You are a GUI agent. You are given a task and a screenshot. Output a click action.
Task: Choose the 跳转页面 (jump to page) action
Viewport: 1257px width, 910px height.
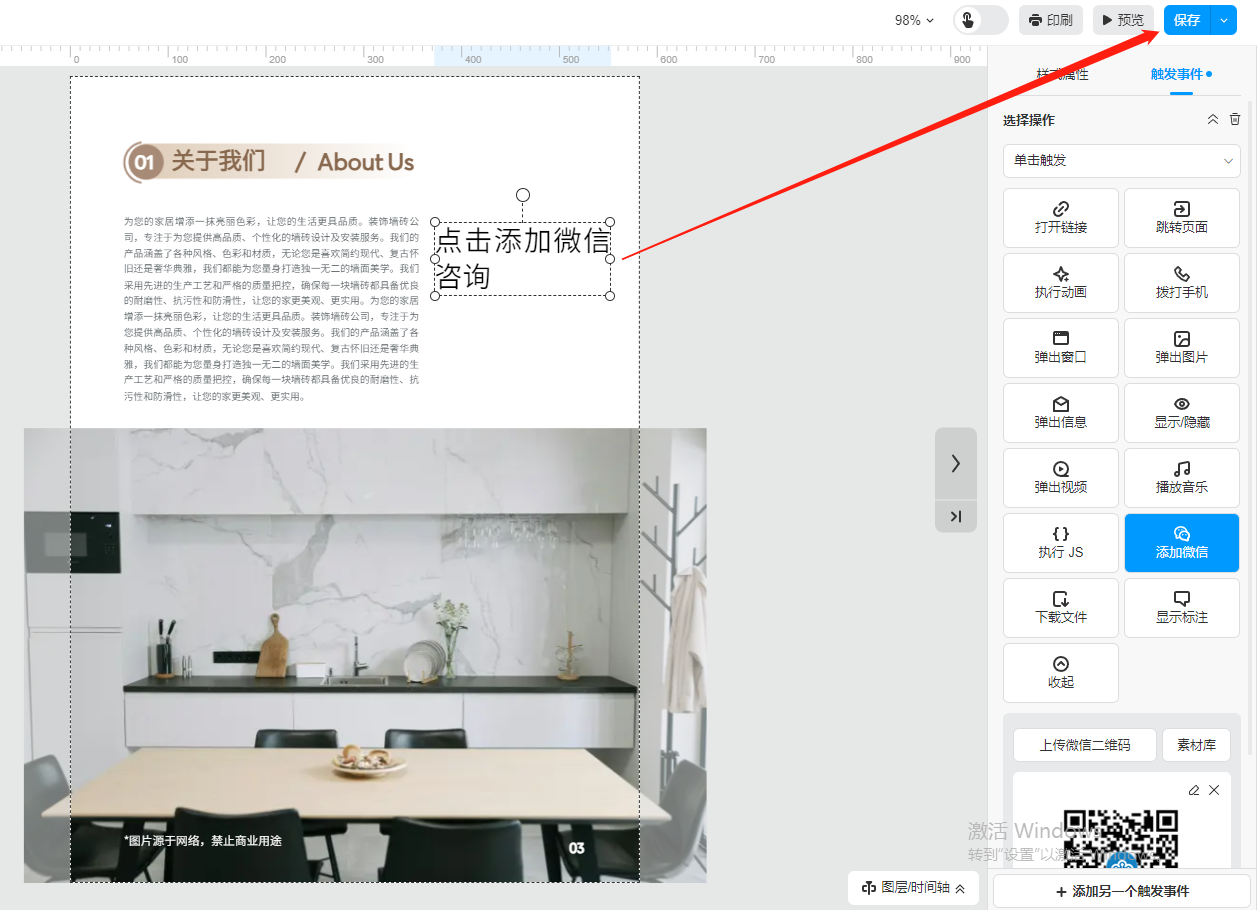[x=1181, y=218]
